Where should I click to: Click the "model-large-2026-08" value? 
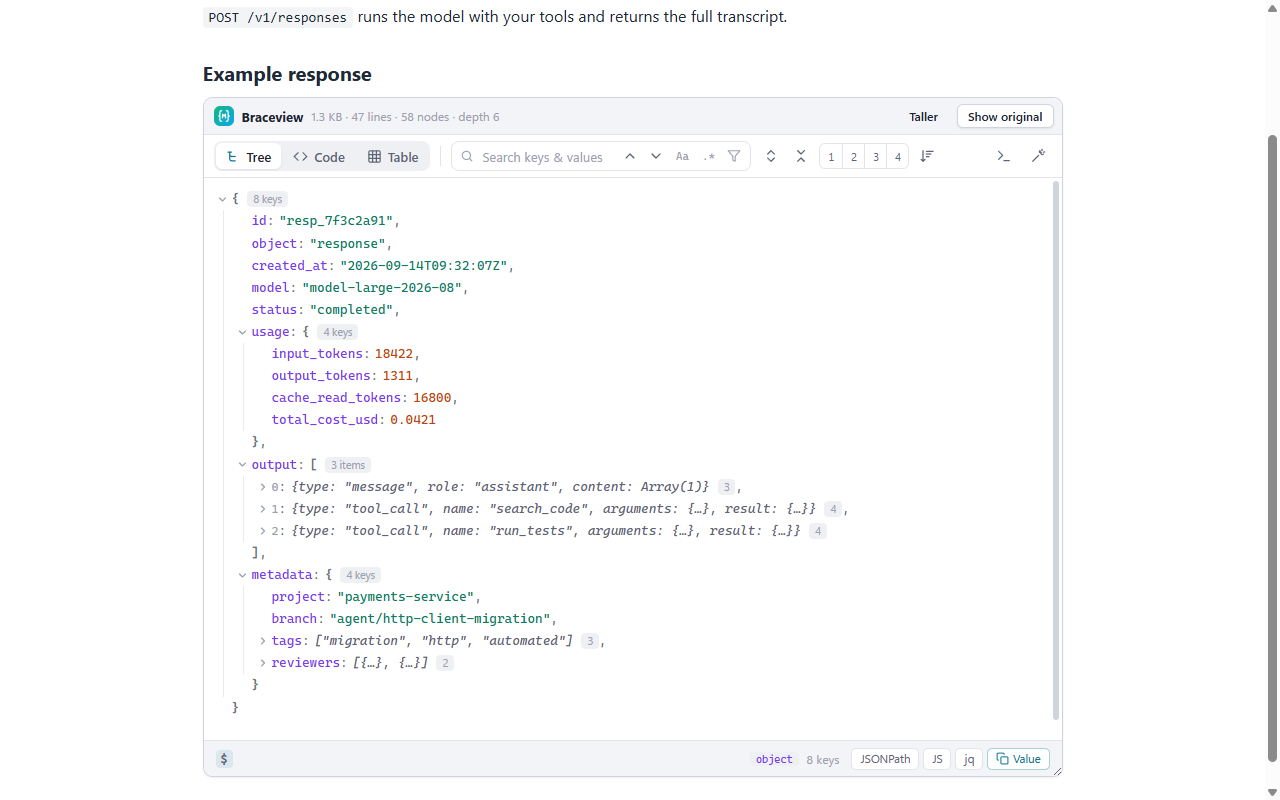382,287
